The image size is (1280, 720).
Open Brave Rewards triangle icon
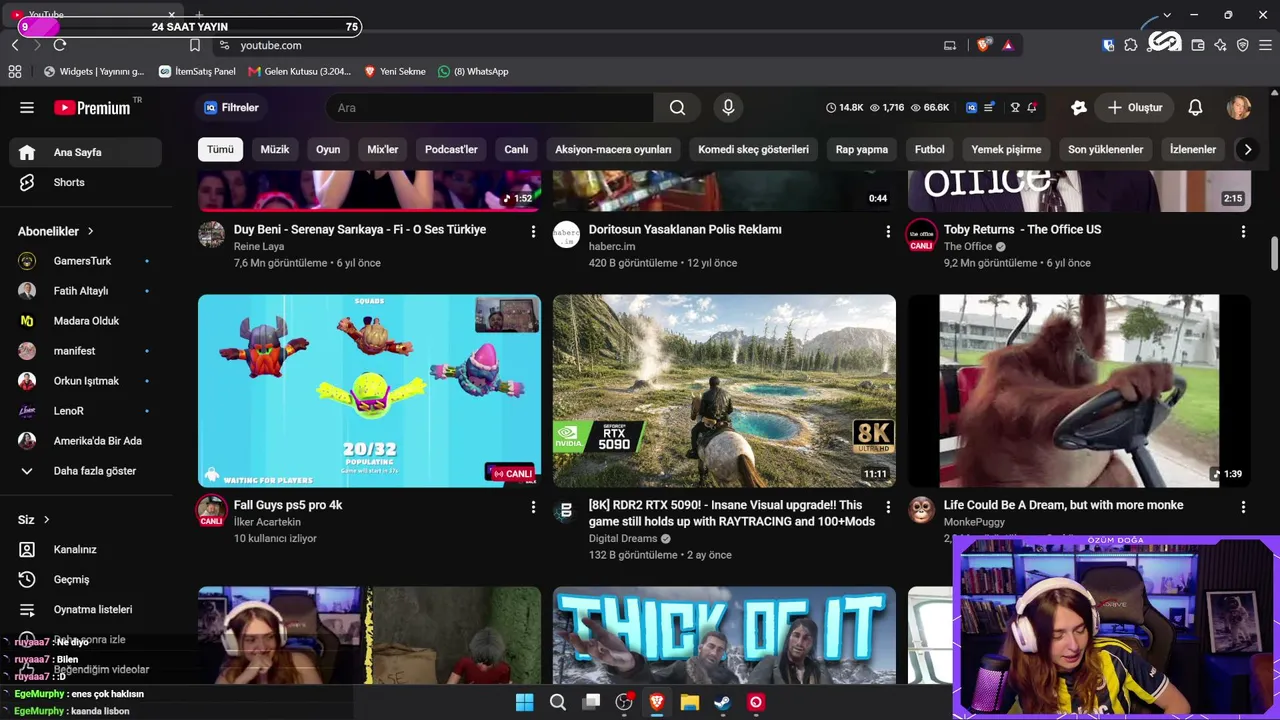tap(1007, 45)
